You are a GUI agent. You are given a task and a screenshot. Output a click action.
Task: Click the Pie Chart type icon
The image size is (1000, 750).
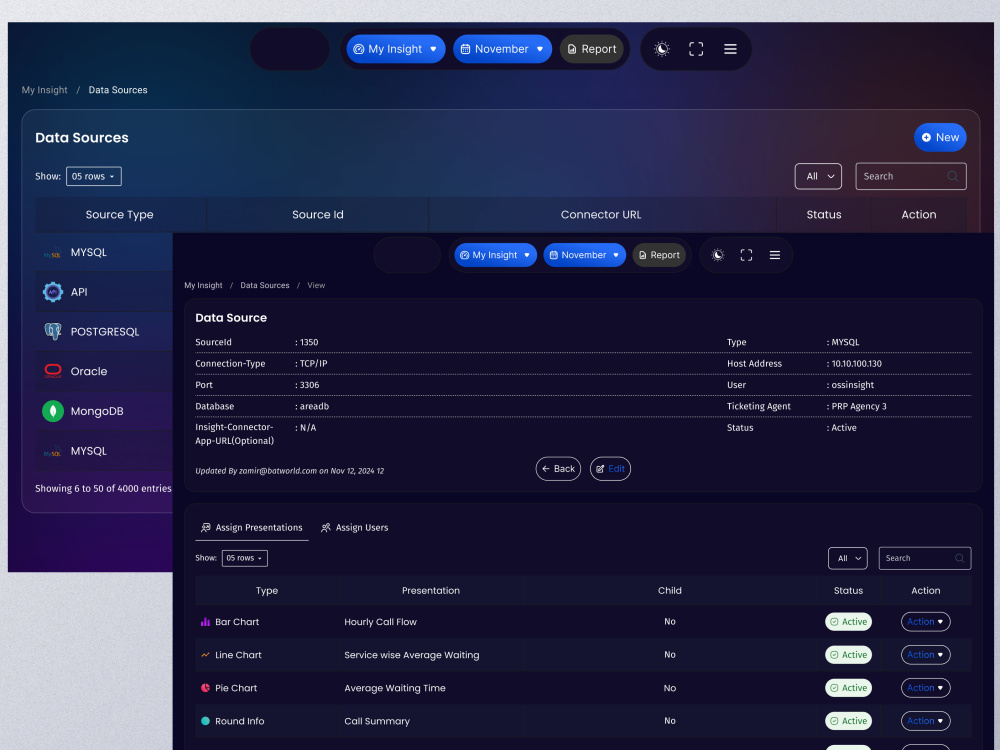(205, 688)
